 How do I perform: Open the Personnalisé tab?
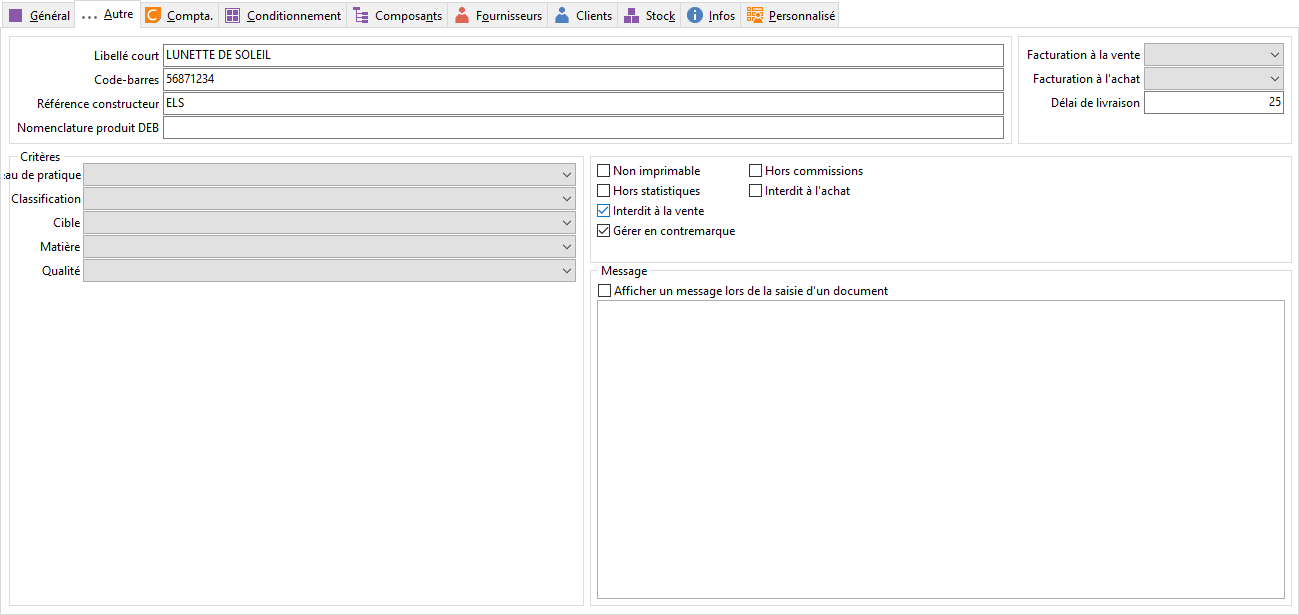(791, 16)
